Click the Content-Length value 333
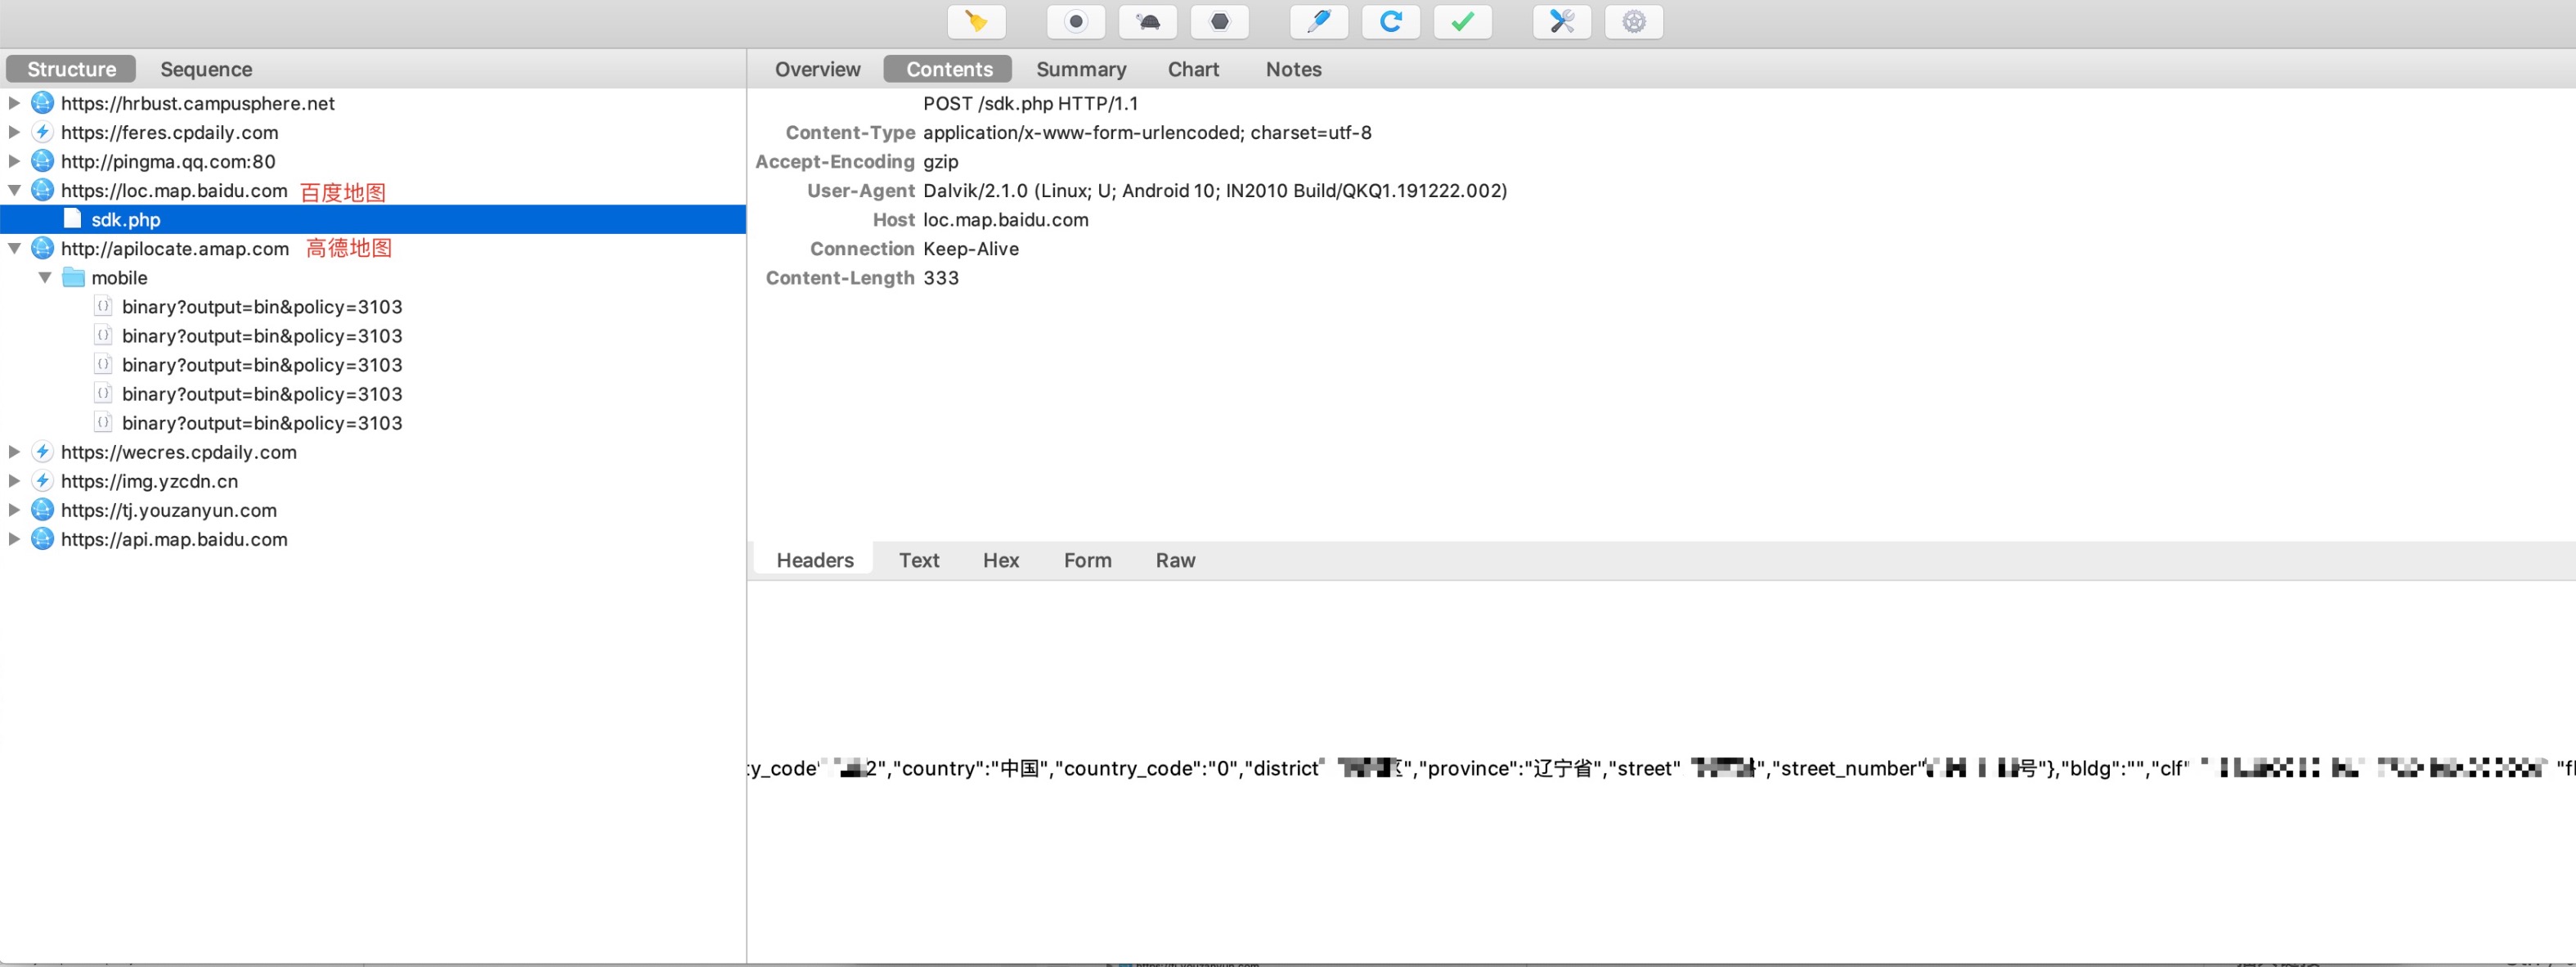This screenshot has width=2576, height=967. (941, 277)
